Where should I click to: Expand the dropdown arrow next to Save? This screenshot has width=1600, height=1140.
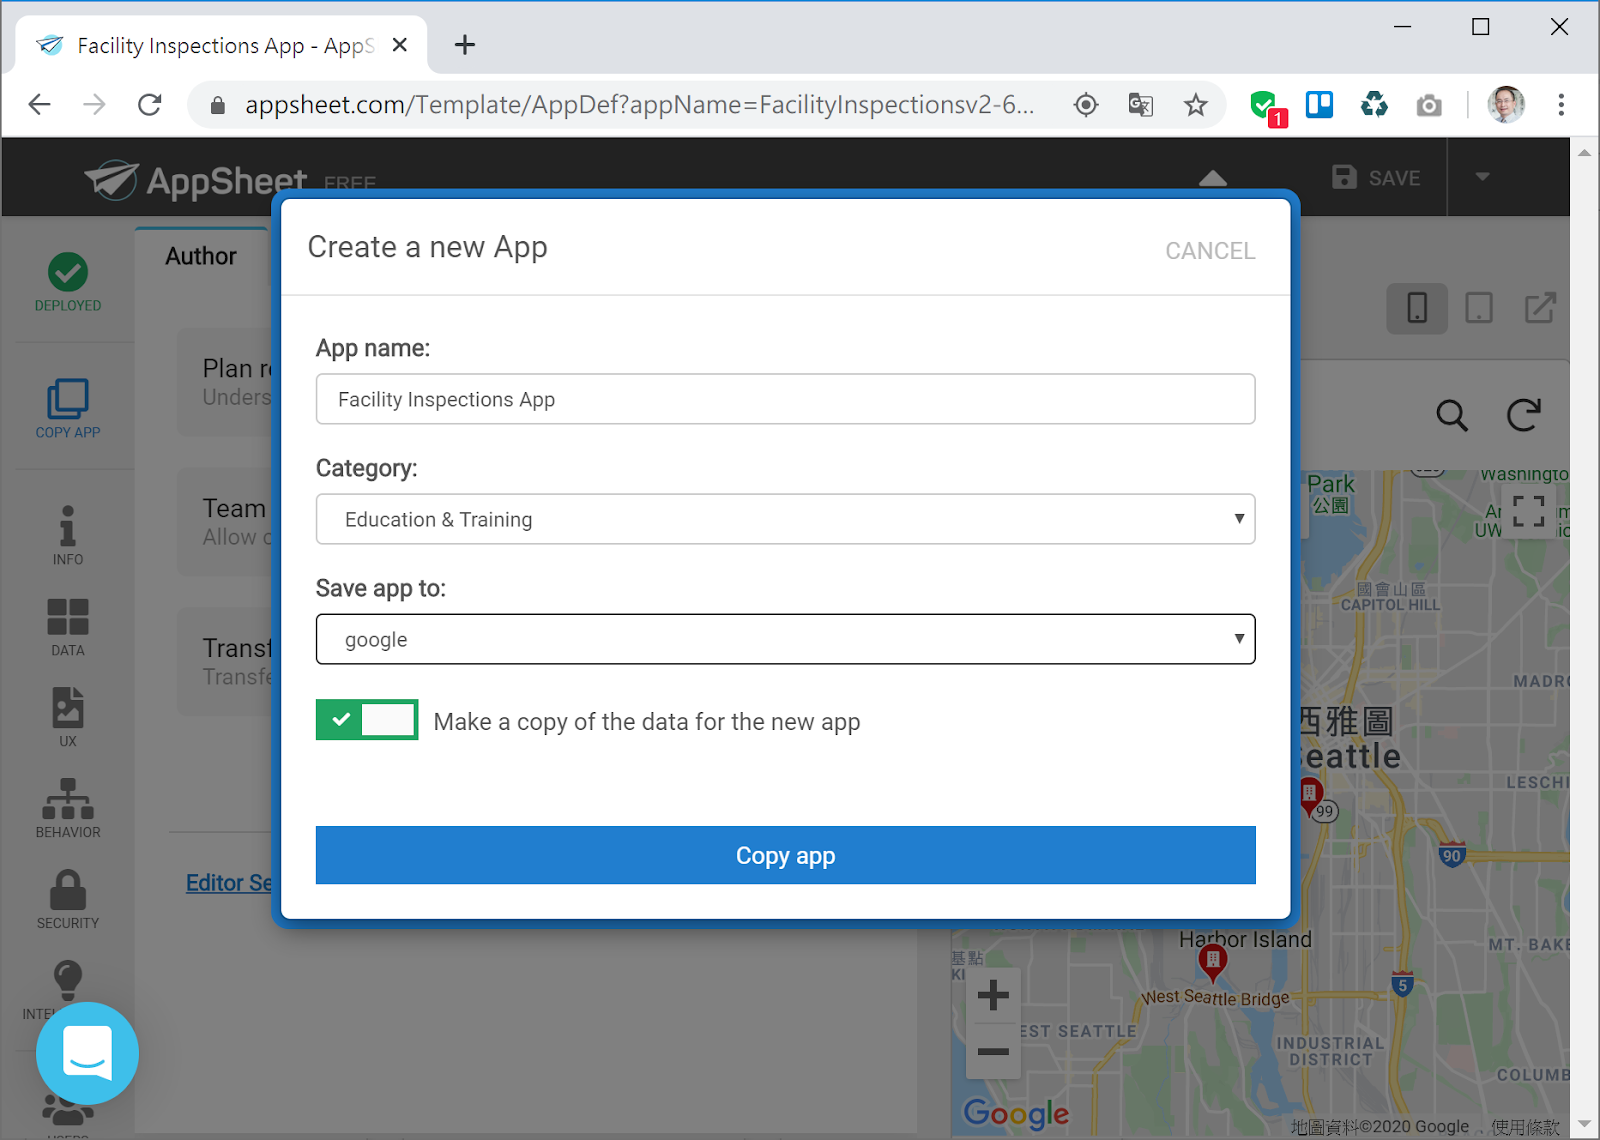click(x=1482, y=177)
